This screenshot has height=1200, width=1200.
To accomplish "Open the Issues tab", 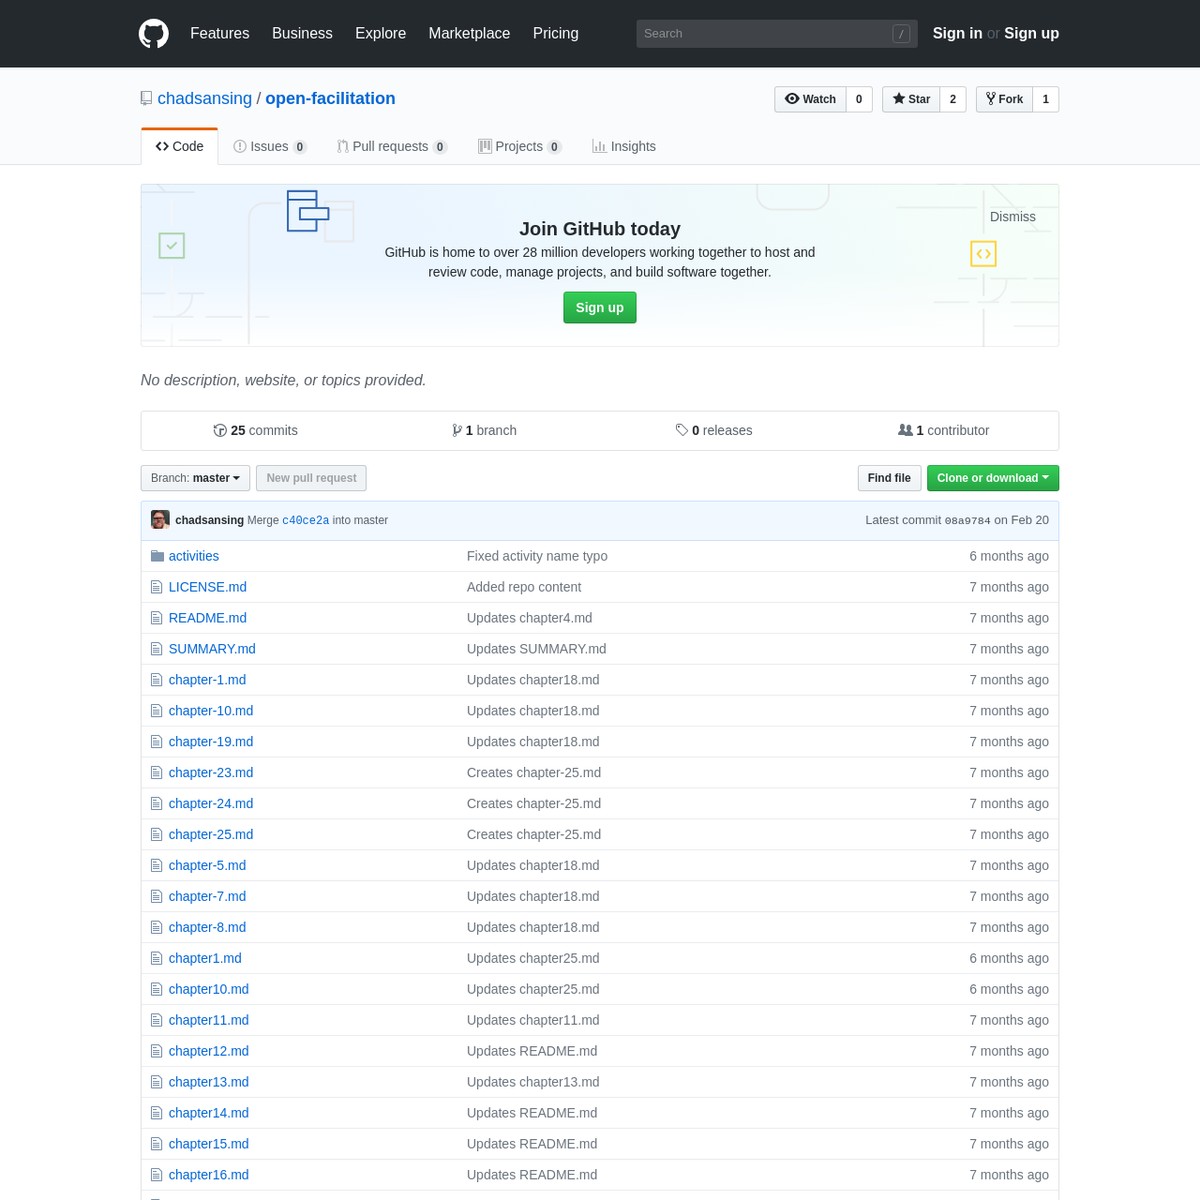I will [270, 146].
